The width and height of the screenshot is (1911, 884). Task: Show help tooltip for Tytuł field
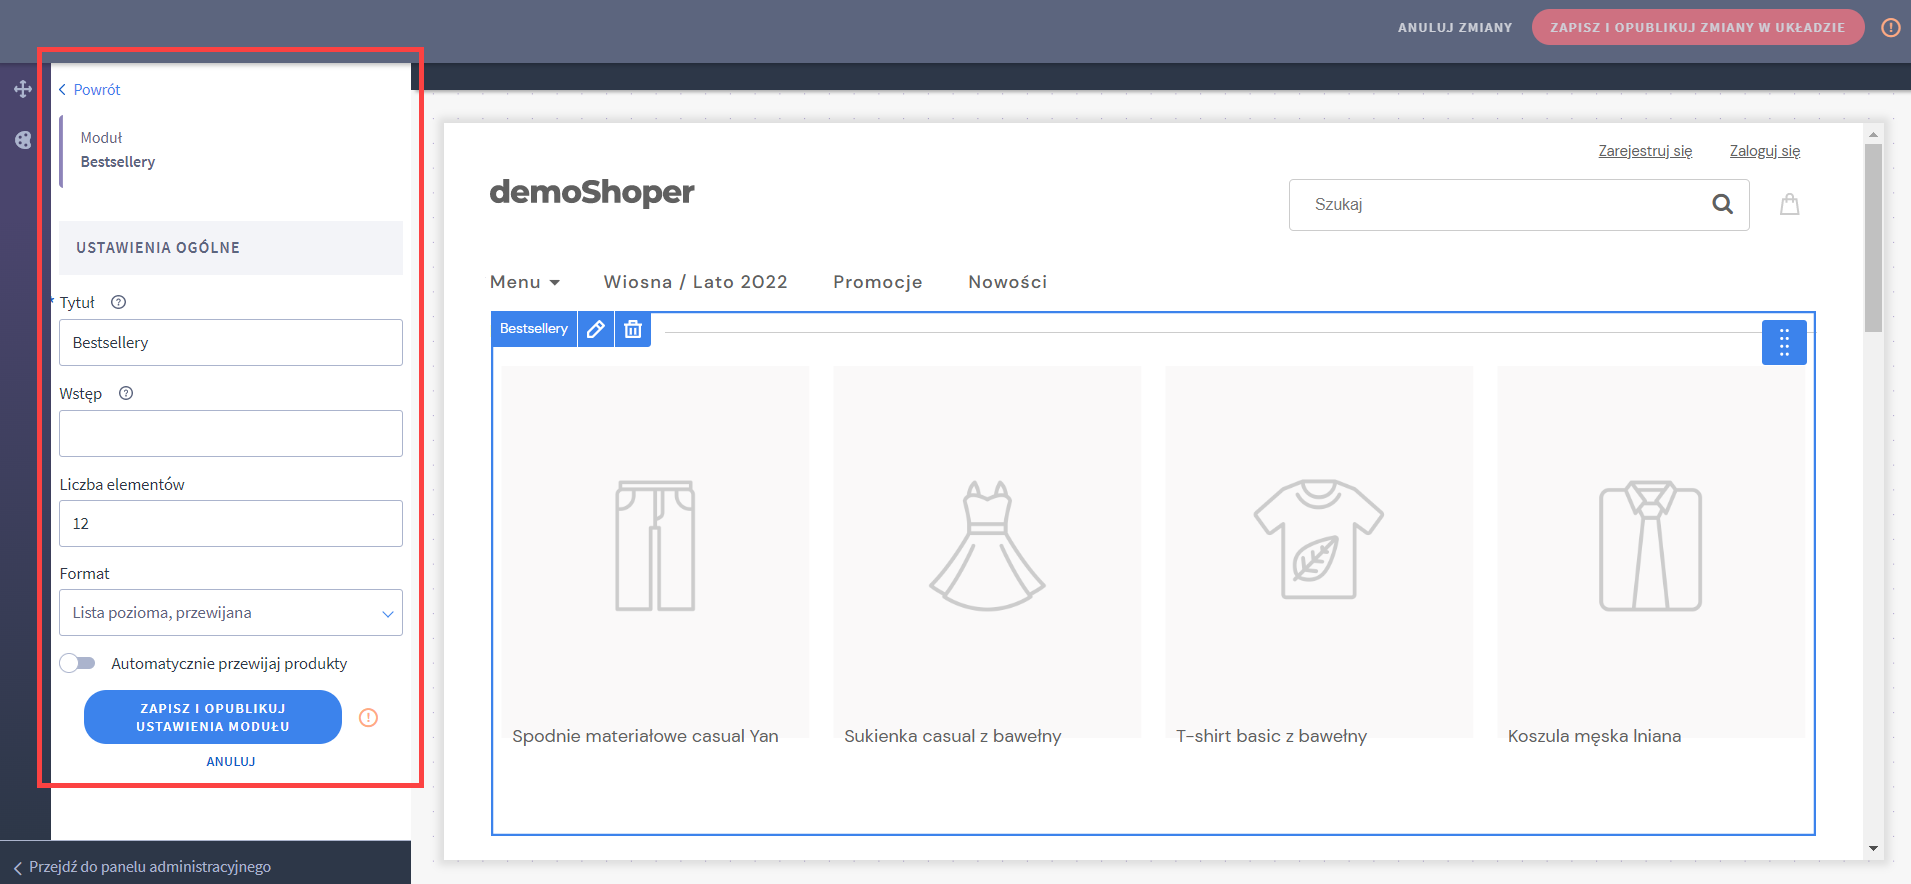click(118, 302)
